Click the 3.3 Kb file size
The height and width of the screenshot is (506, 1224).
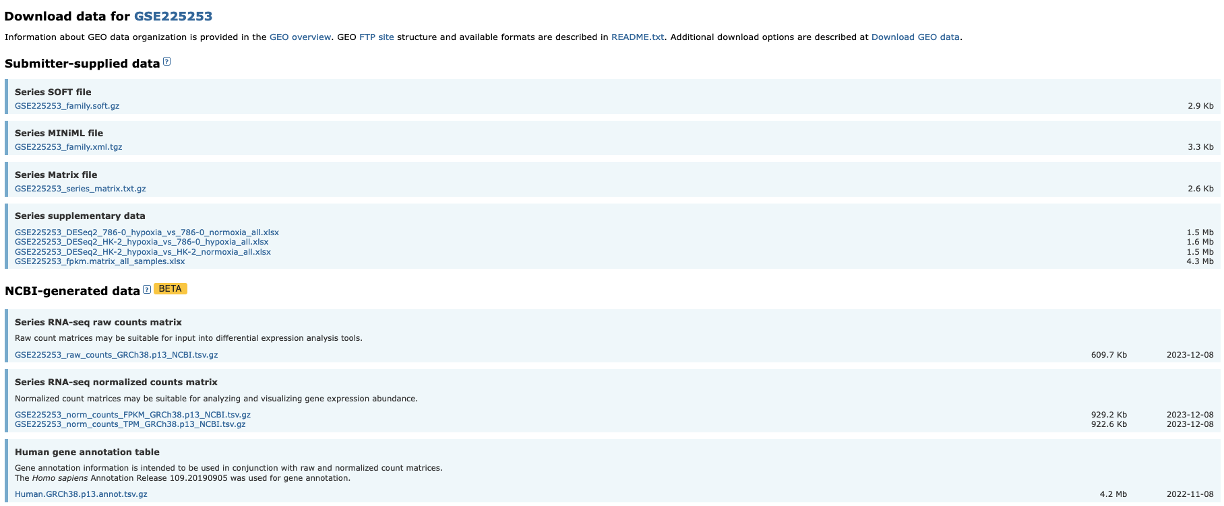point(1201,147)
